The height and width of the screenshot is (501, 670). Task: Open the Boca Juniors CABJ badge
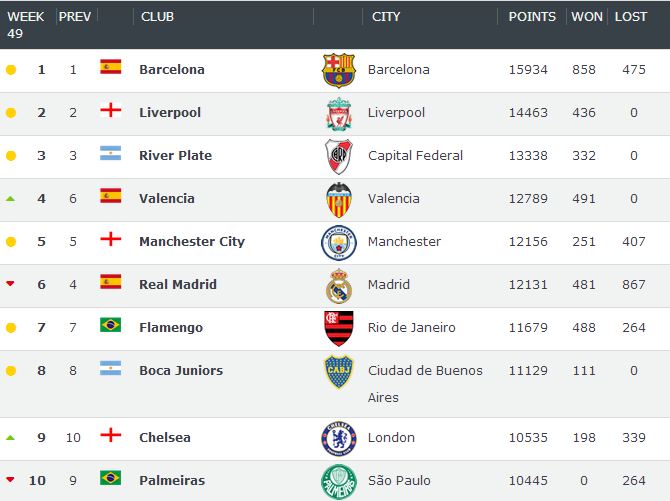(339, 371)
